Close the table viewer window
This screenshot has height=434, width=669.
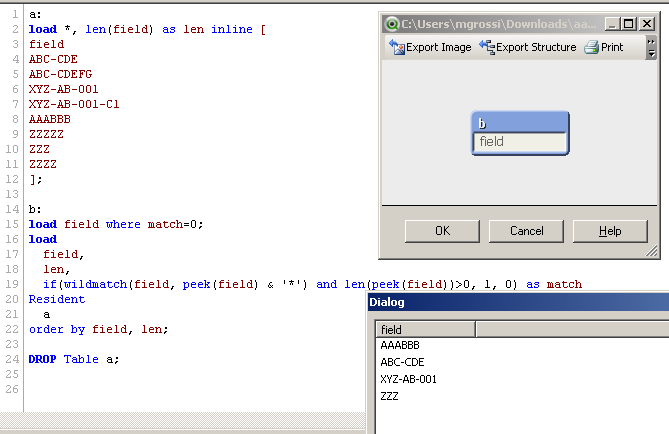(648, 24)
